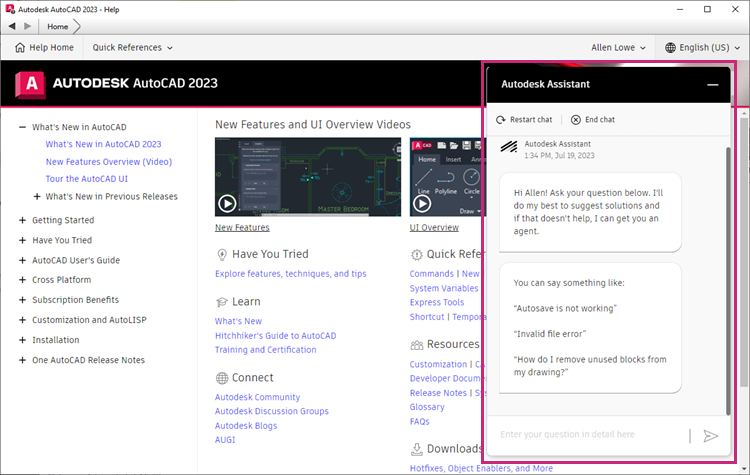This screenshot has width=750, height=475.
Task: Go forward with the right arrow
Action: click(x=28, y=26)
